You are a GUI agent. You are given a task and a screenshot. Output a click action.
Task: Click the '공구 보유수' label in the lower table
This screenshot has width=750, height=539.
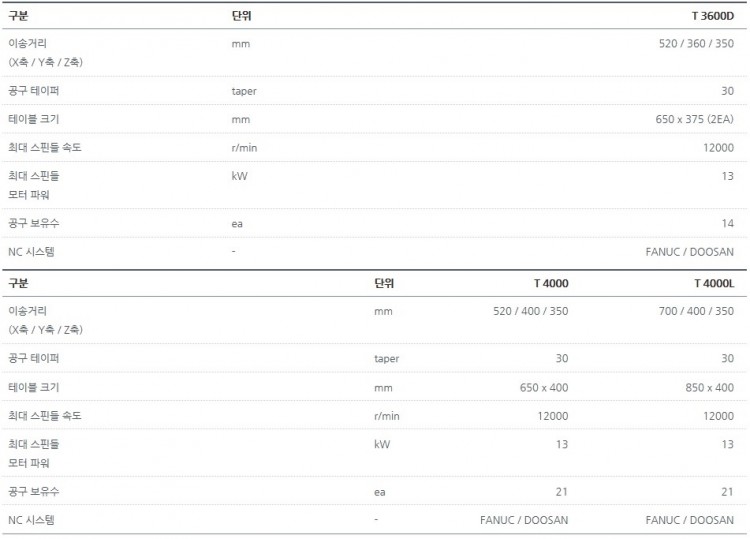[x=34, y=492]
